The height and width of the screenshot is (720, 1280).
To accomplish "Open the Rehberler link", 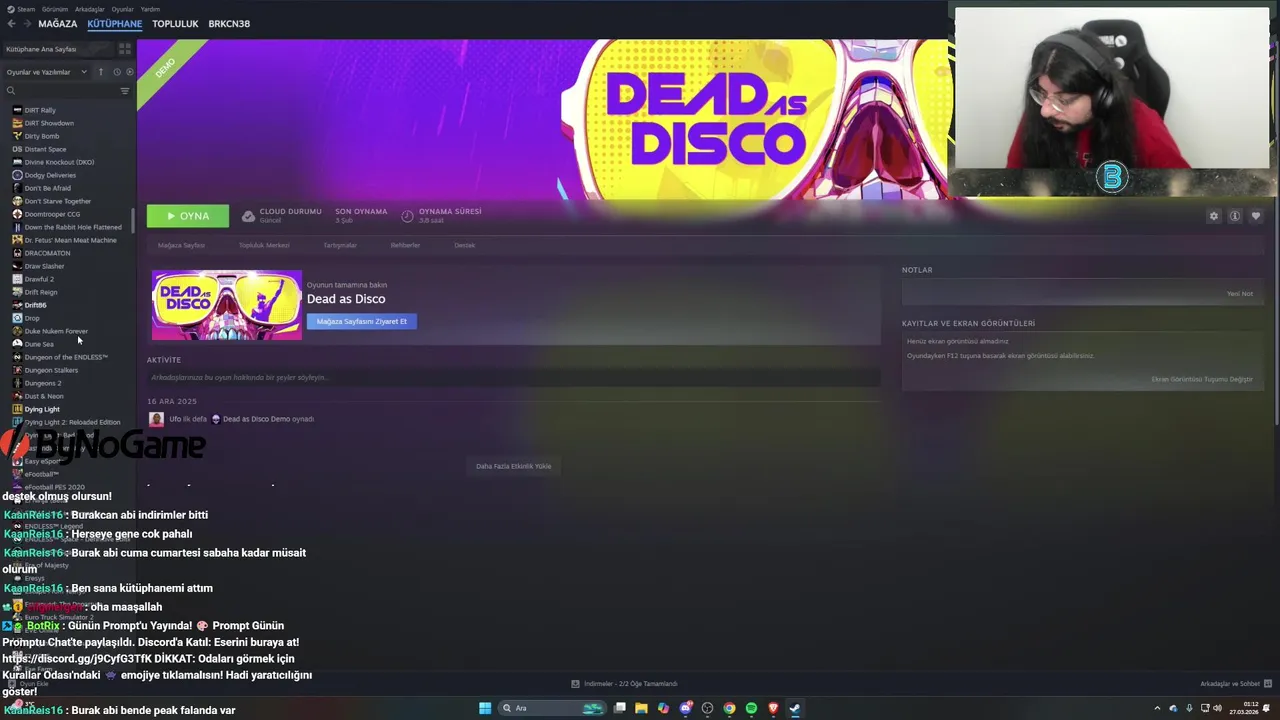I will coord(405,245).
